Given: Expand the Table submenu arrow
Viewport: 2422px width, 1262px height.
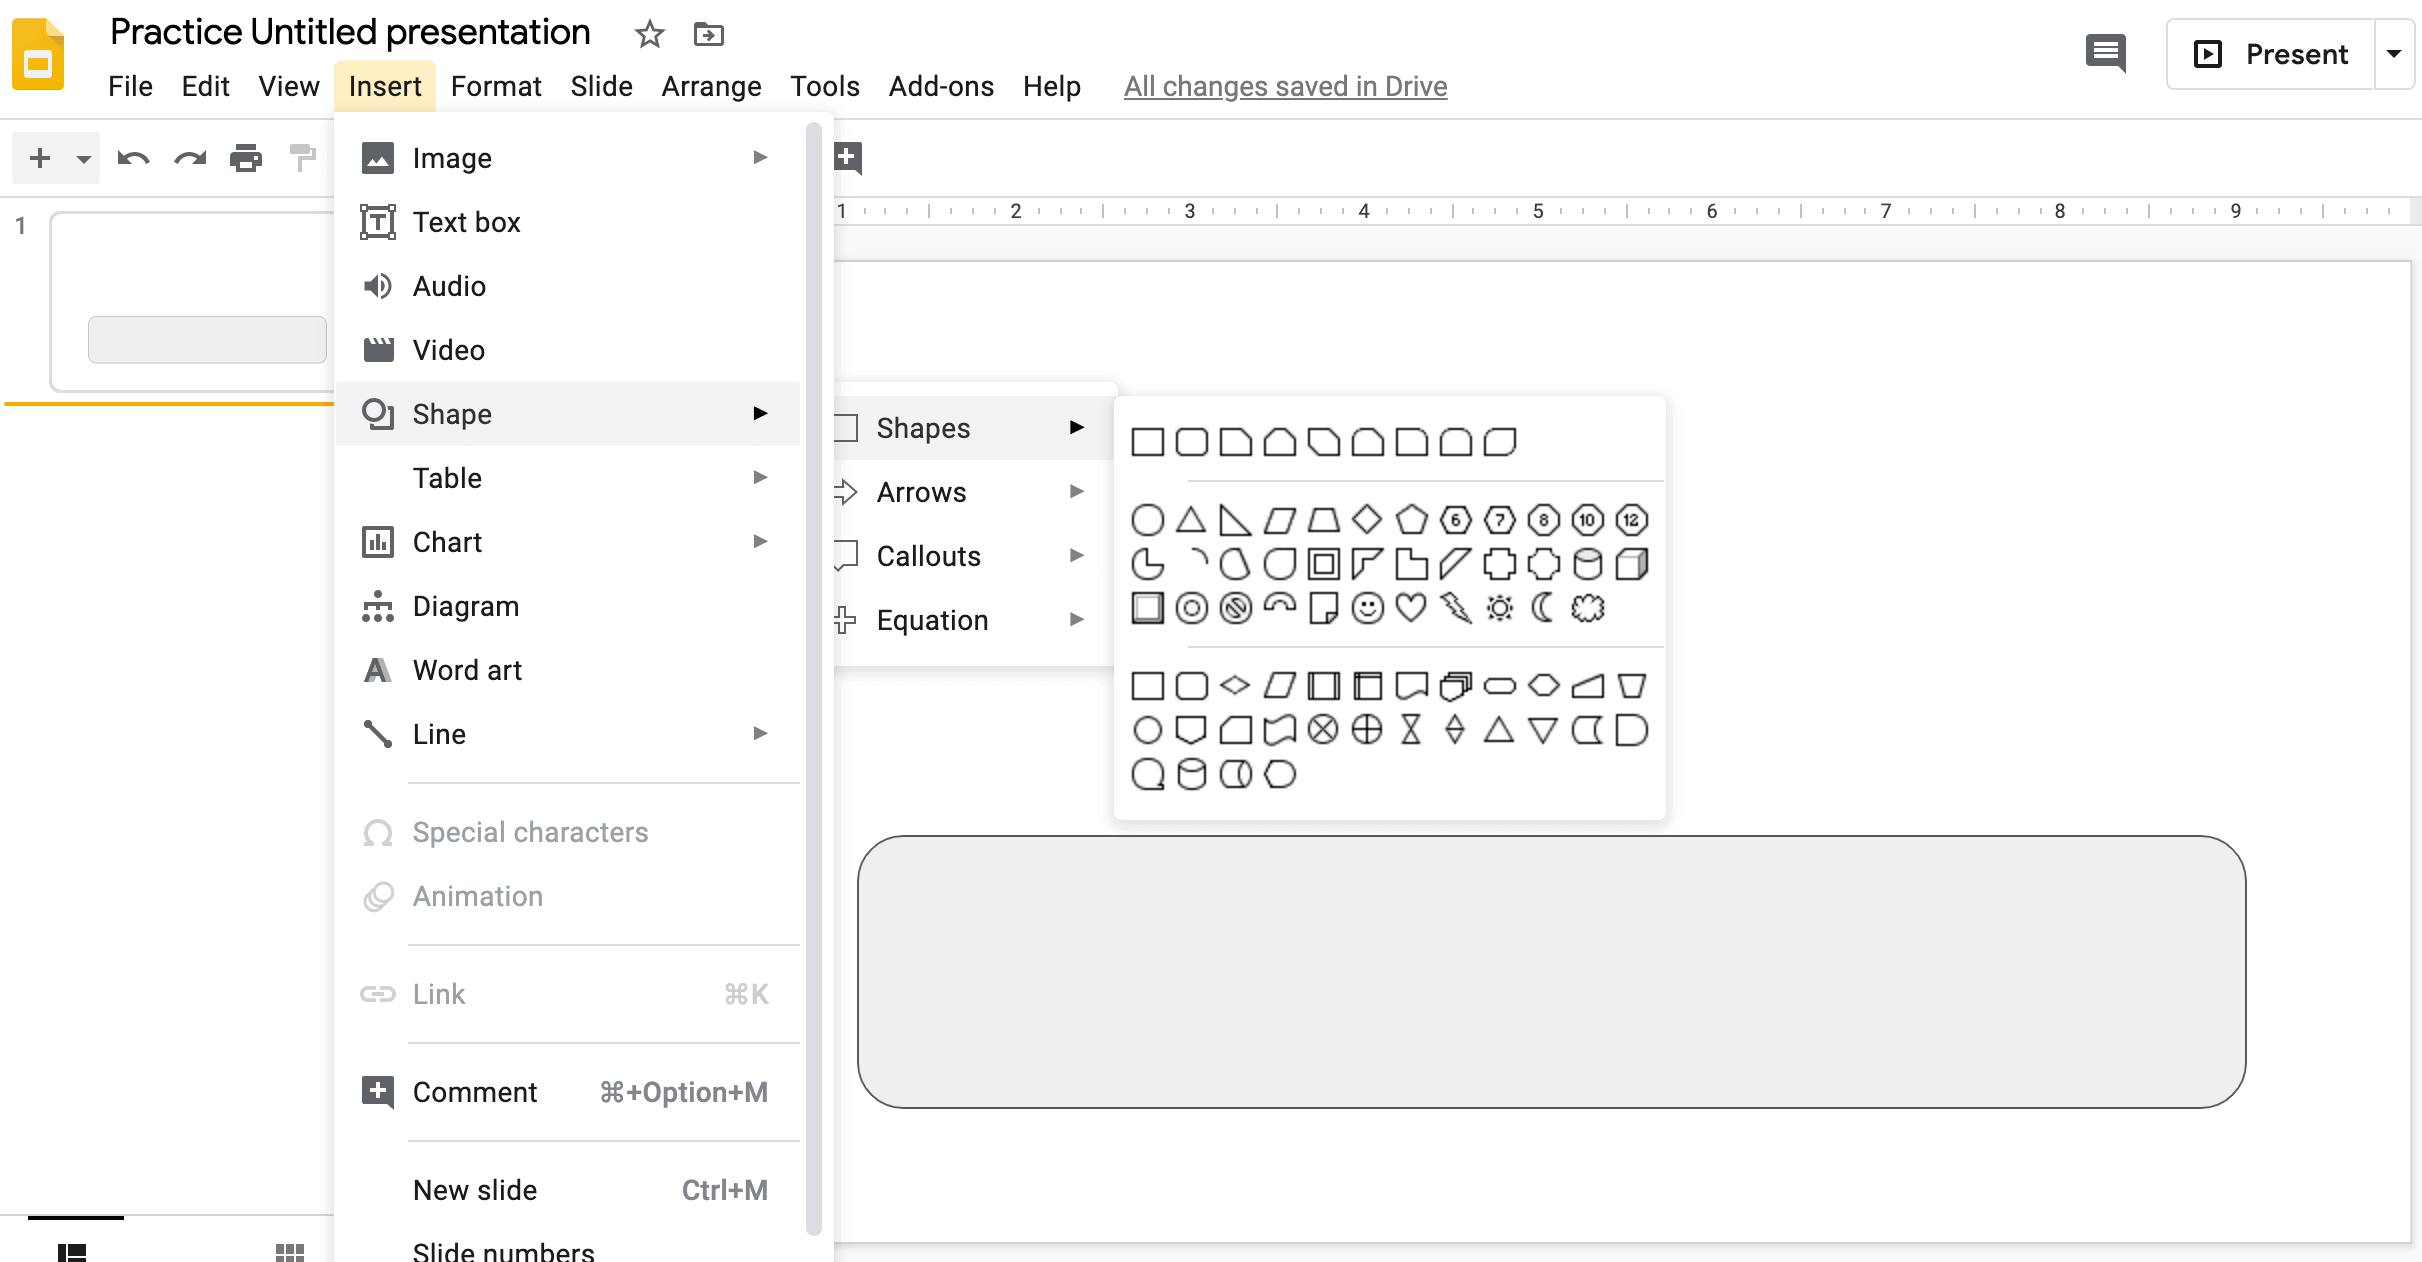Looking at the screenshot, I should click(760, 478).
